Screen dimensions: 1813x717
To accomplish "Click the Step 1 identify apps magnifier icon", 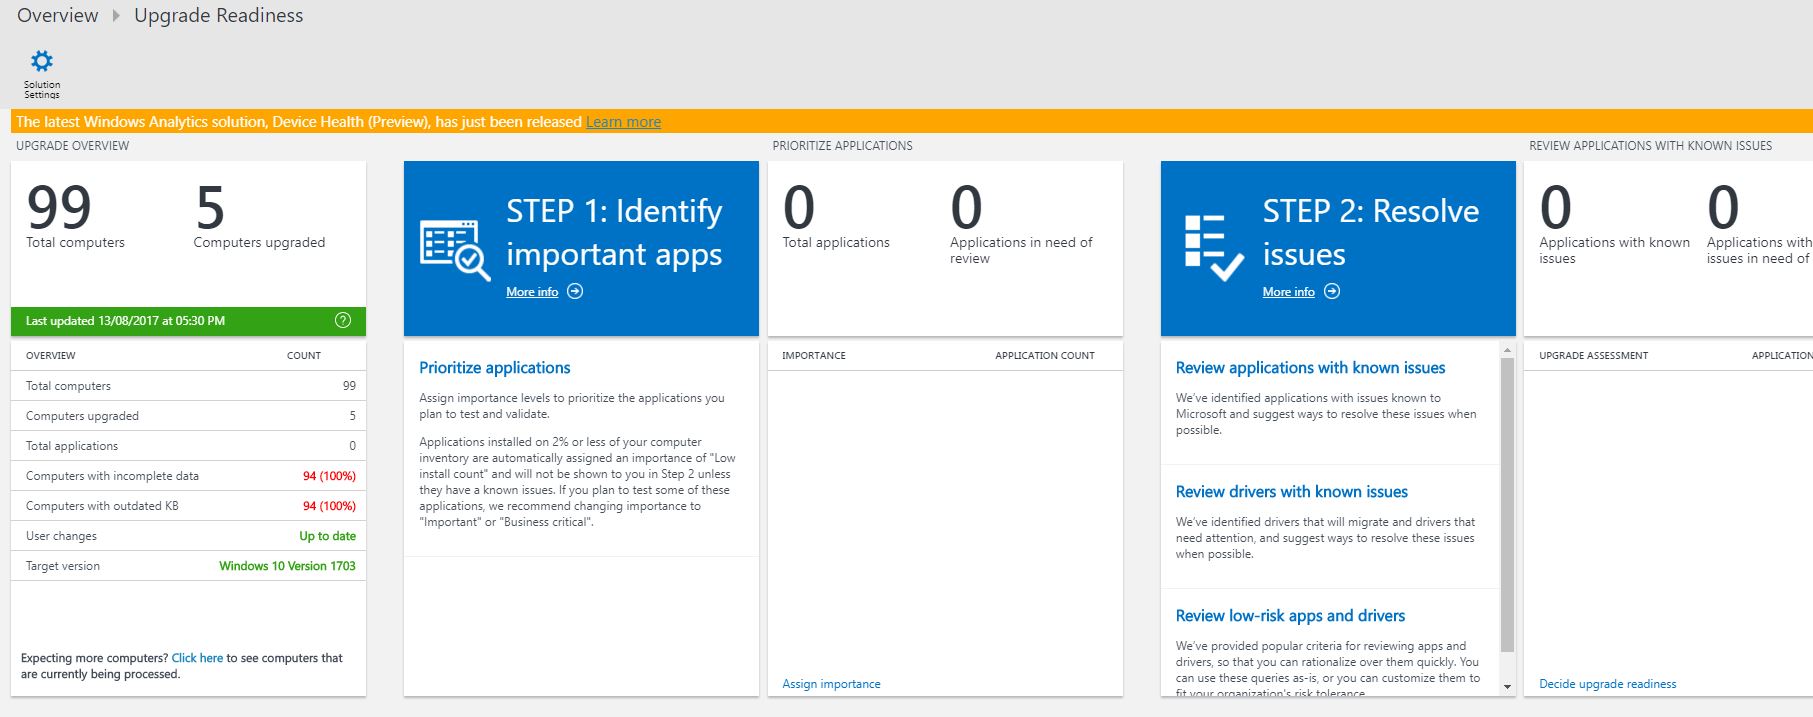I will 455,250.
